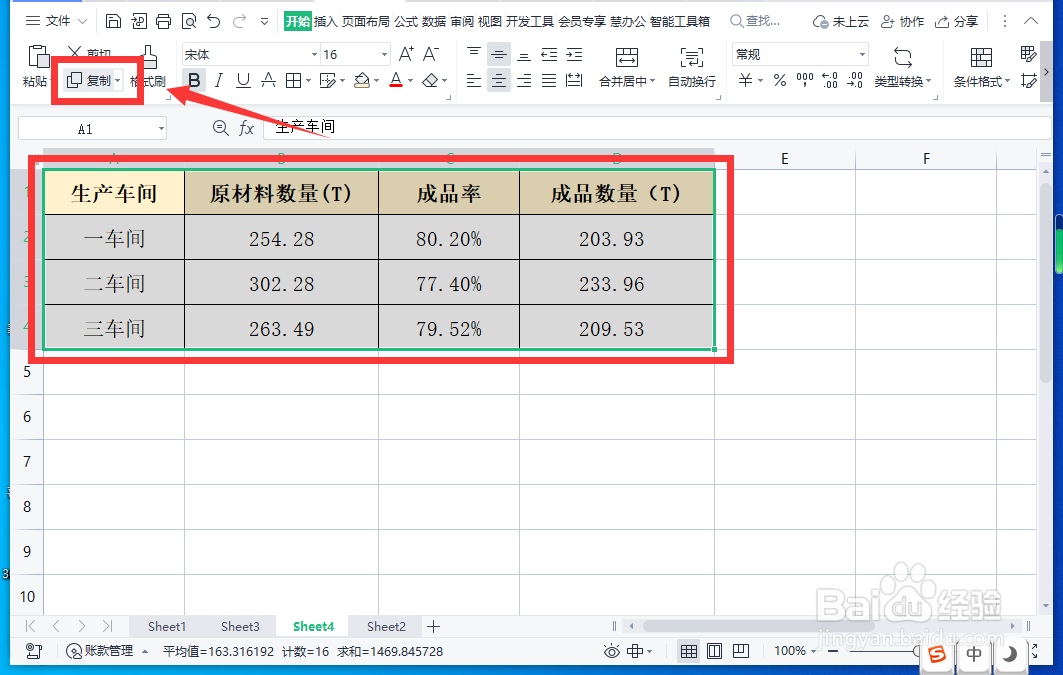Apply the red font color A
Screen dimensions: 1063x675
click(397, 81)
